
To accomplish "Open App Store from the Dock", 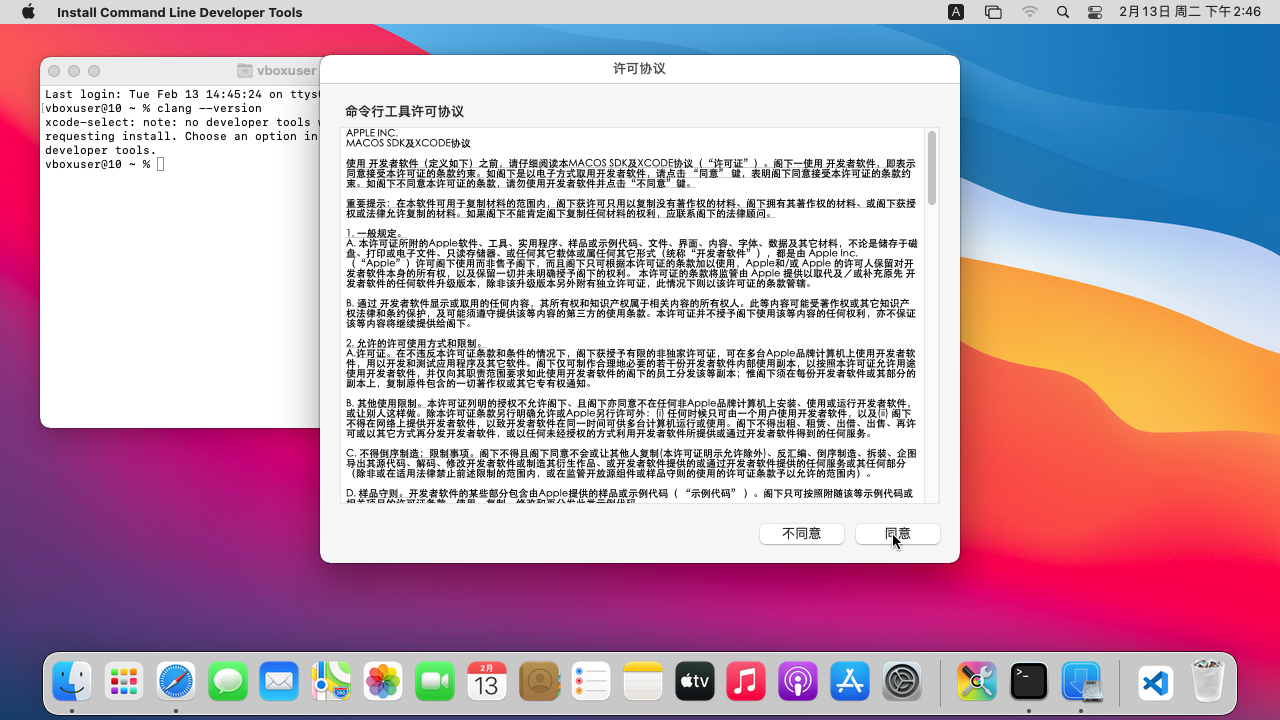I will pos(850,682).
